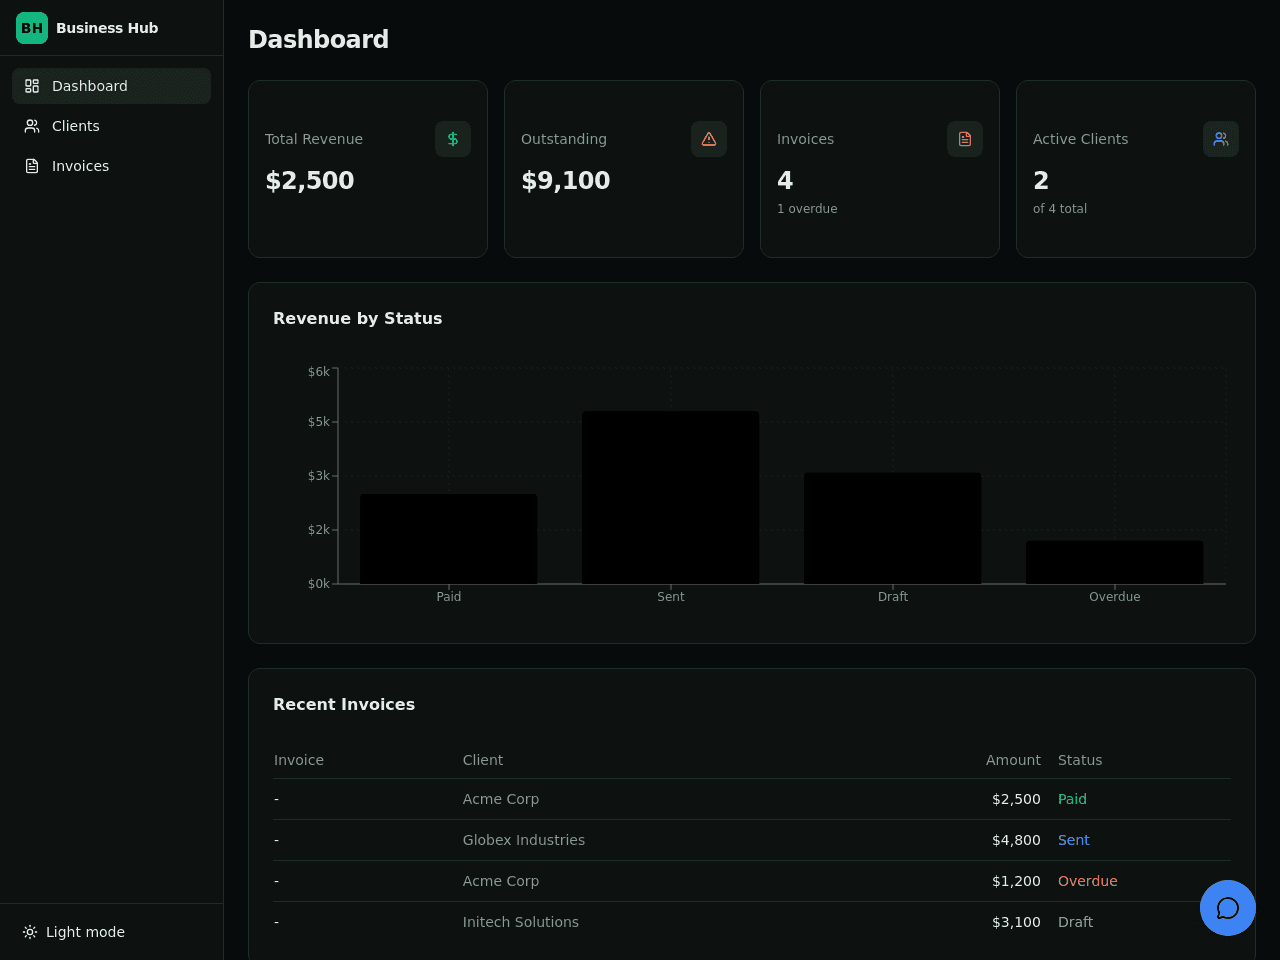Click the $3,100 amount cell
This screenshot has width=1280, height=960.
pos(1016,922)
